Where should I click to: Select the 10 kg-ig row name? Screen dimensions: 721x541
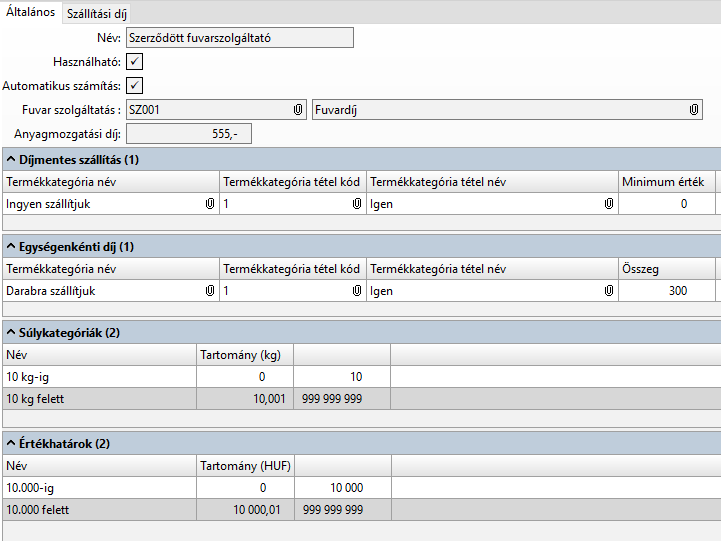(x=99, y=377)
